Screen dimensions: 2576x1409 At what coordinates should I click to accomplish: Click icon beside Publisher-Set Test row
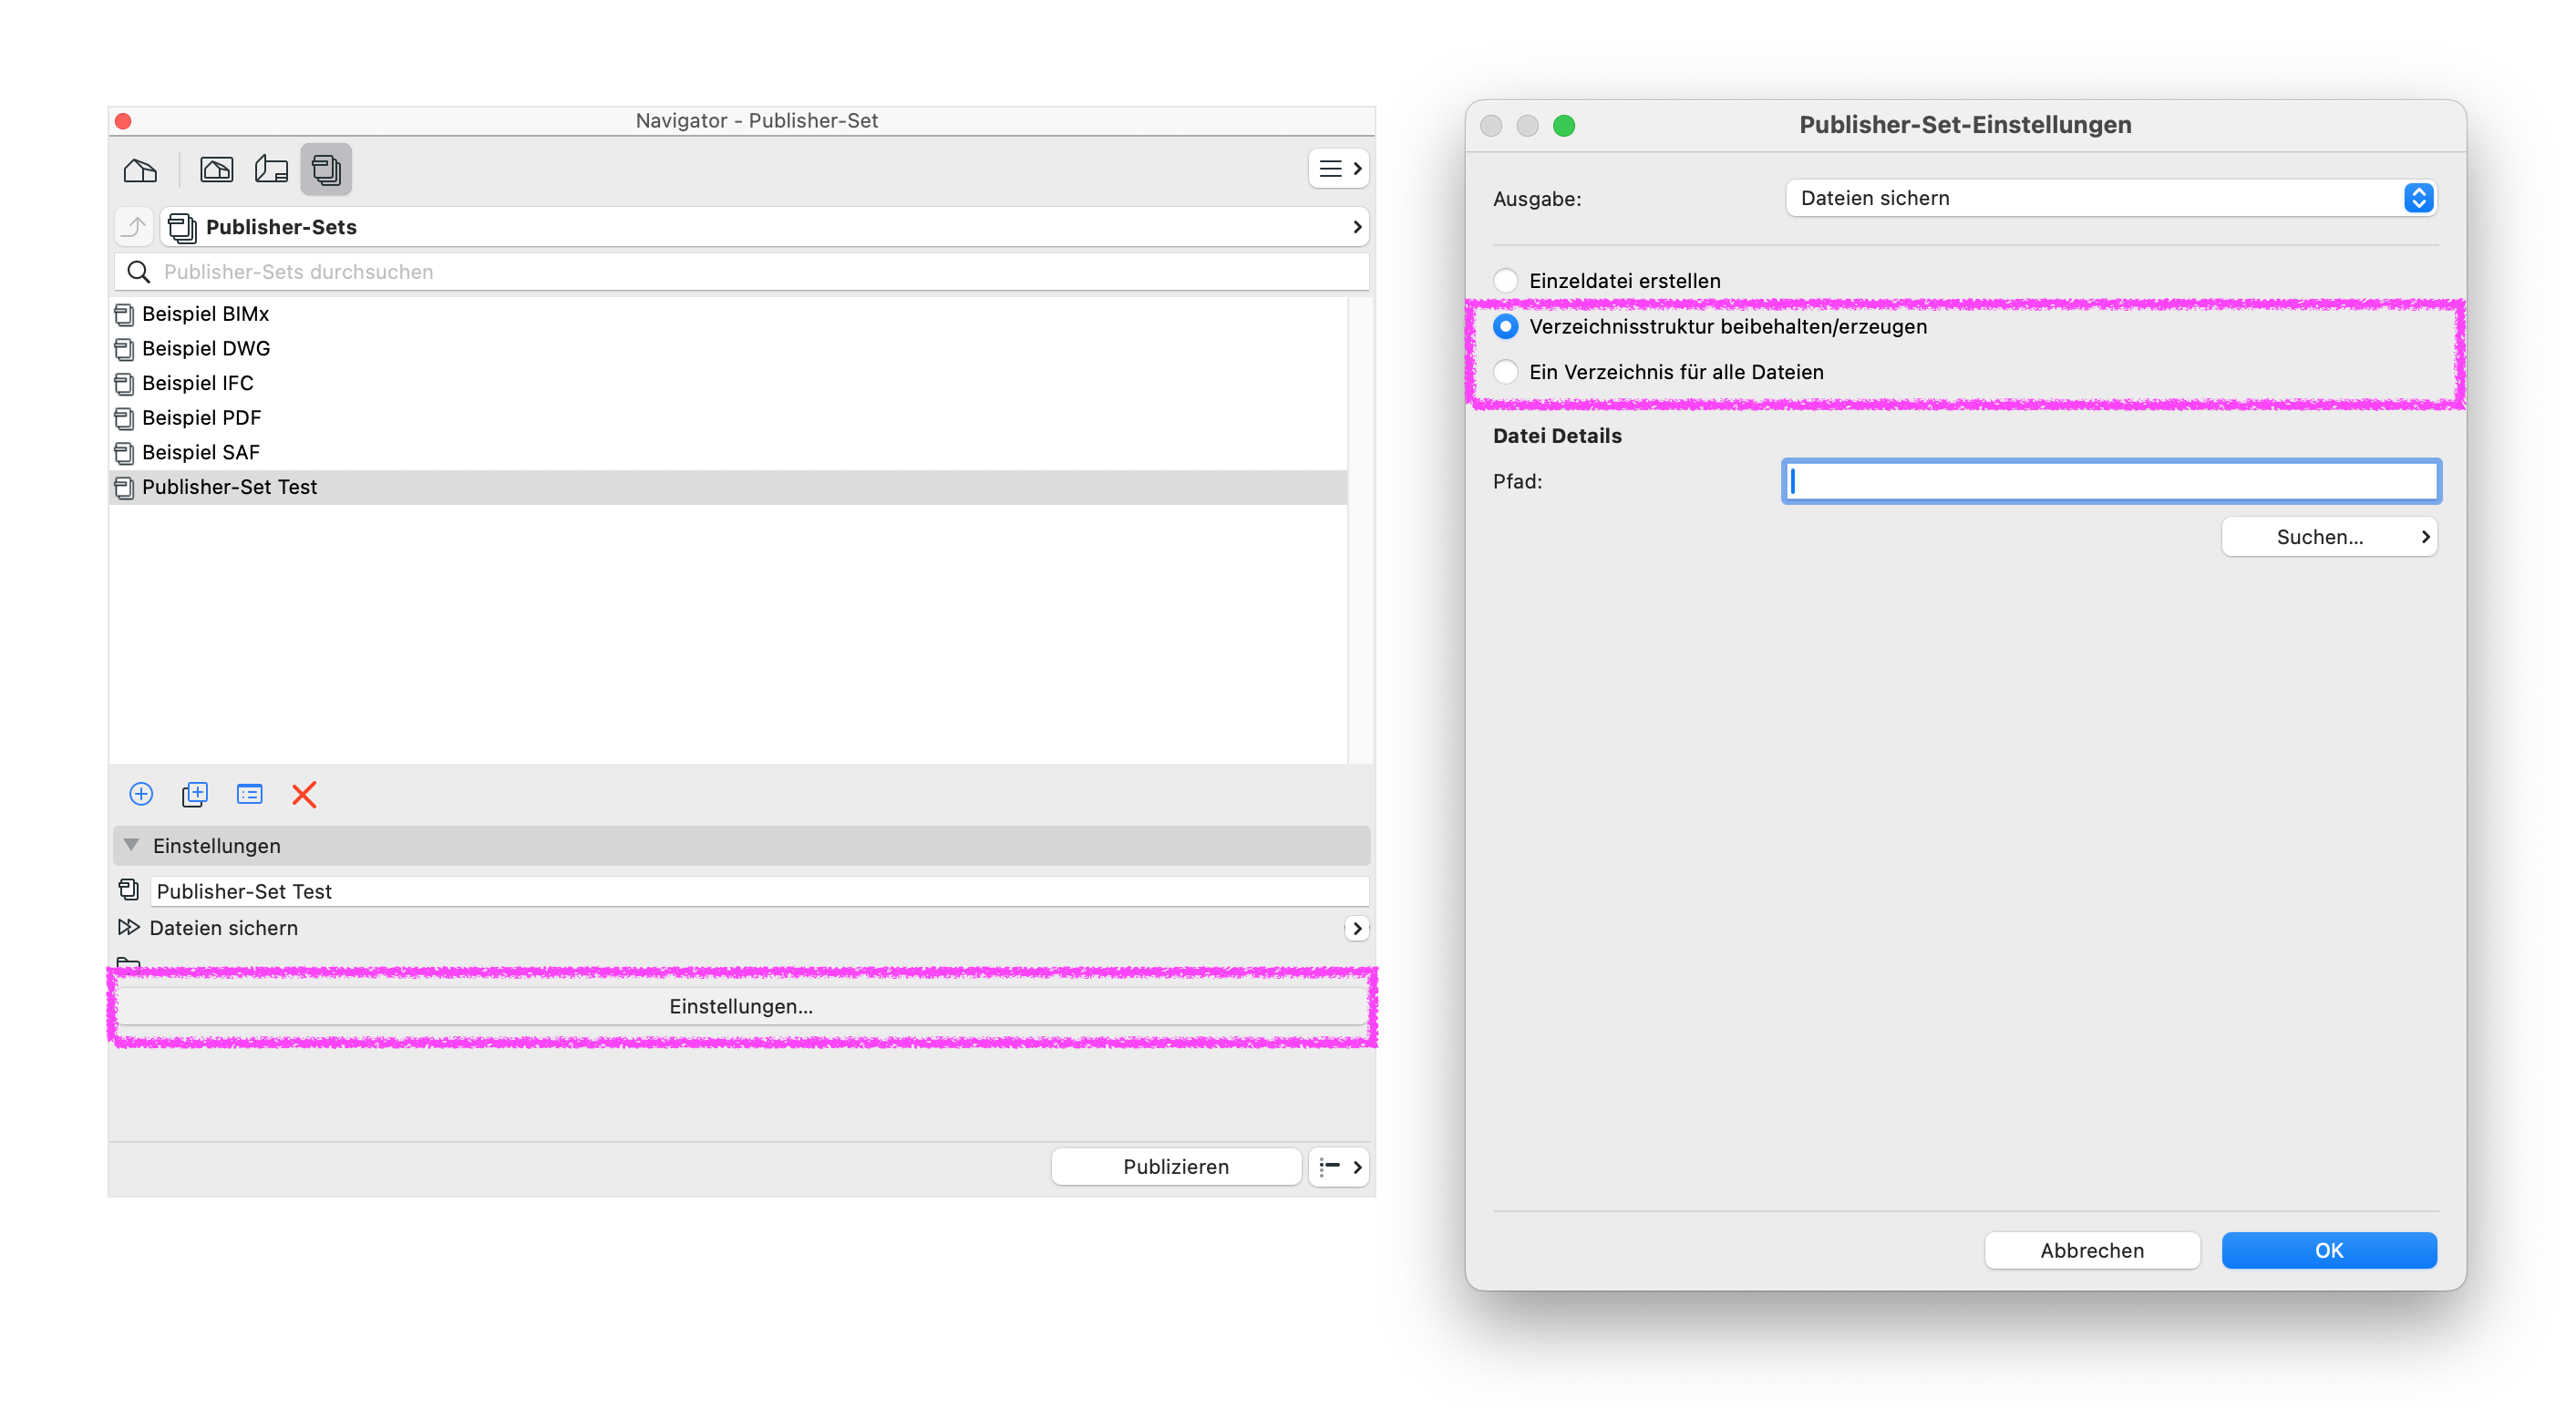tap(124, 488)
